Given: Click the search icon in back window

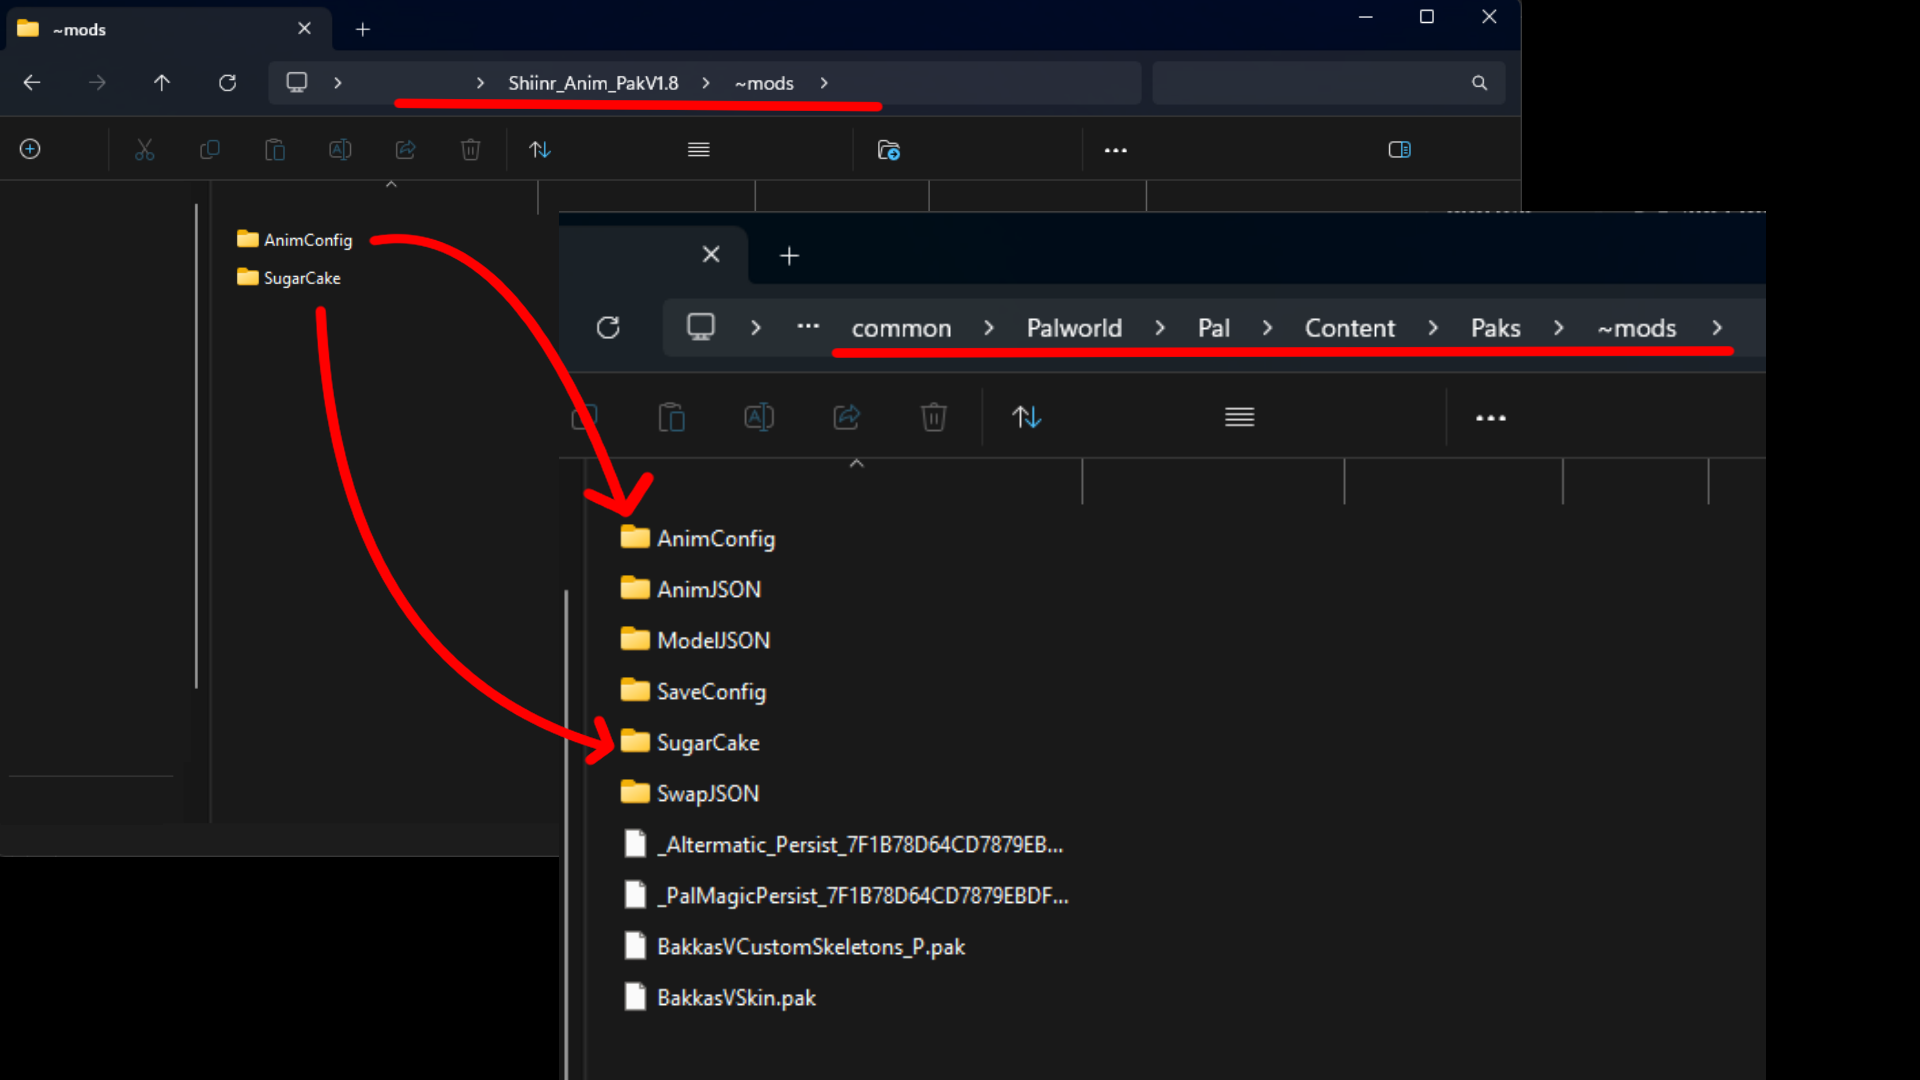Looking at the screenshot, I should tap(1479, 83).
